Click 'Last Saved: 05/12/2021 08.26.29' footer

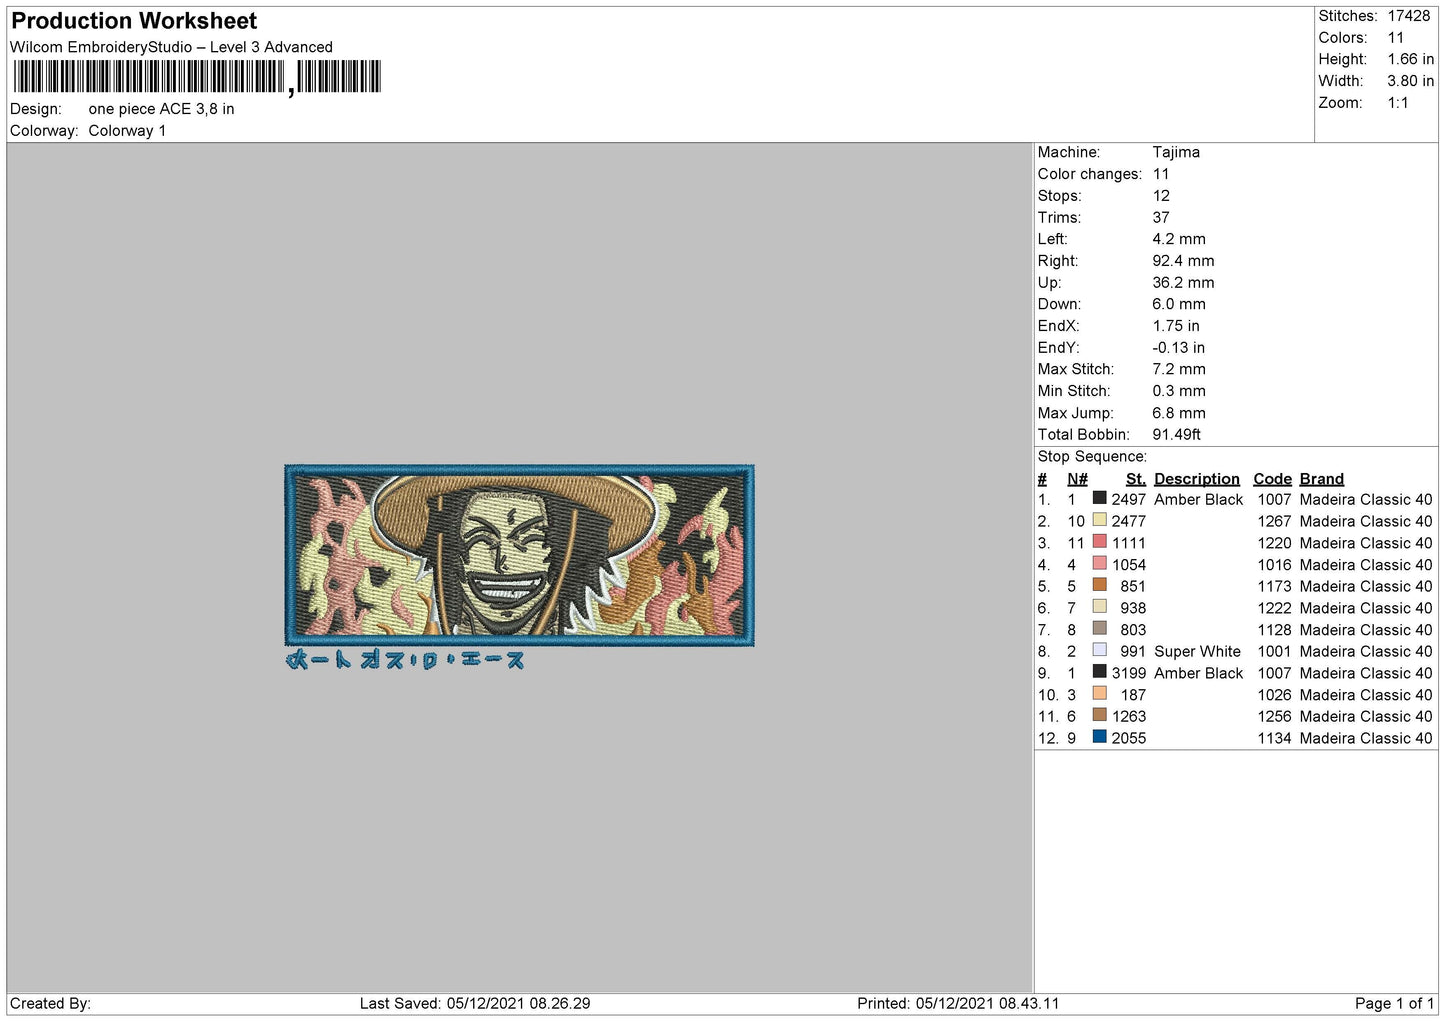coord(475,1003)
